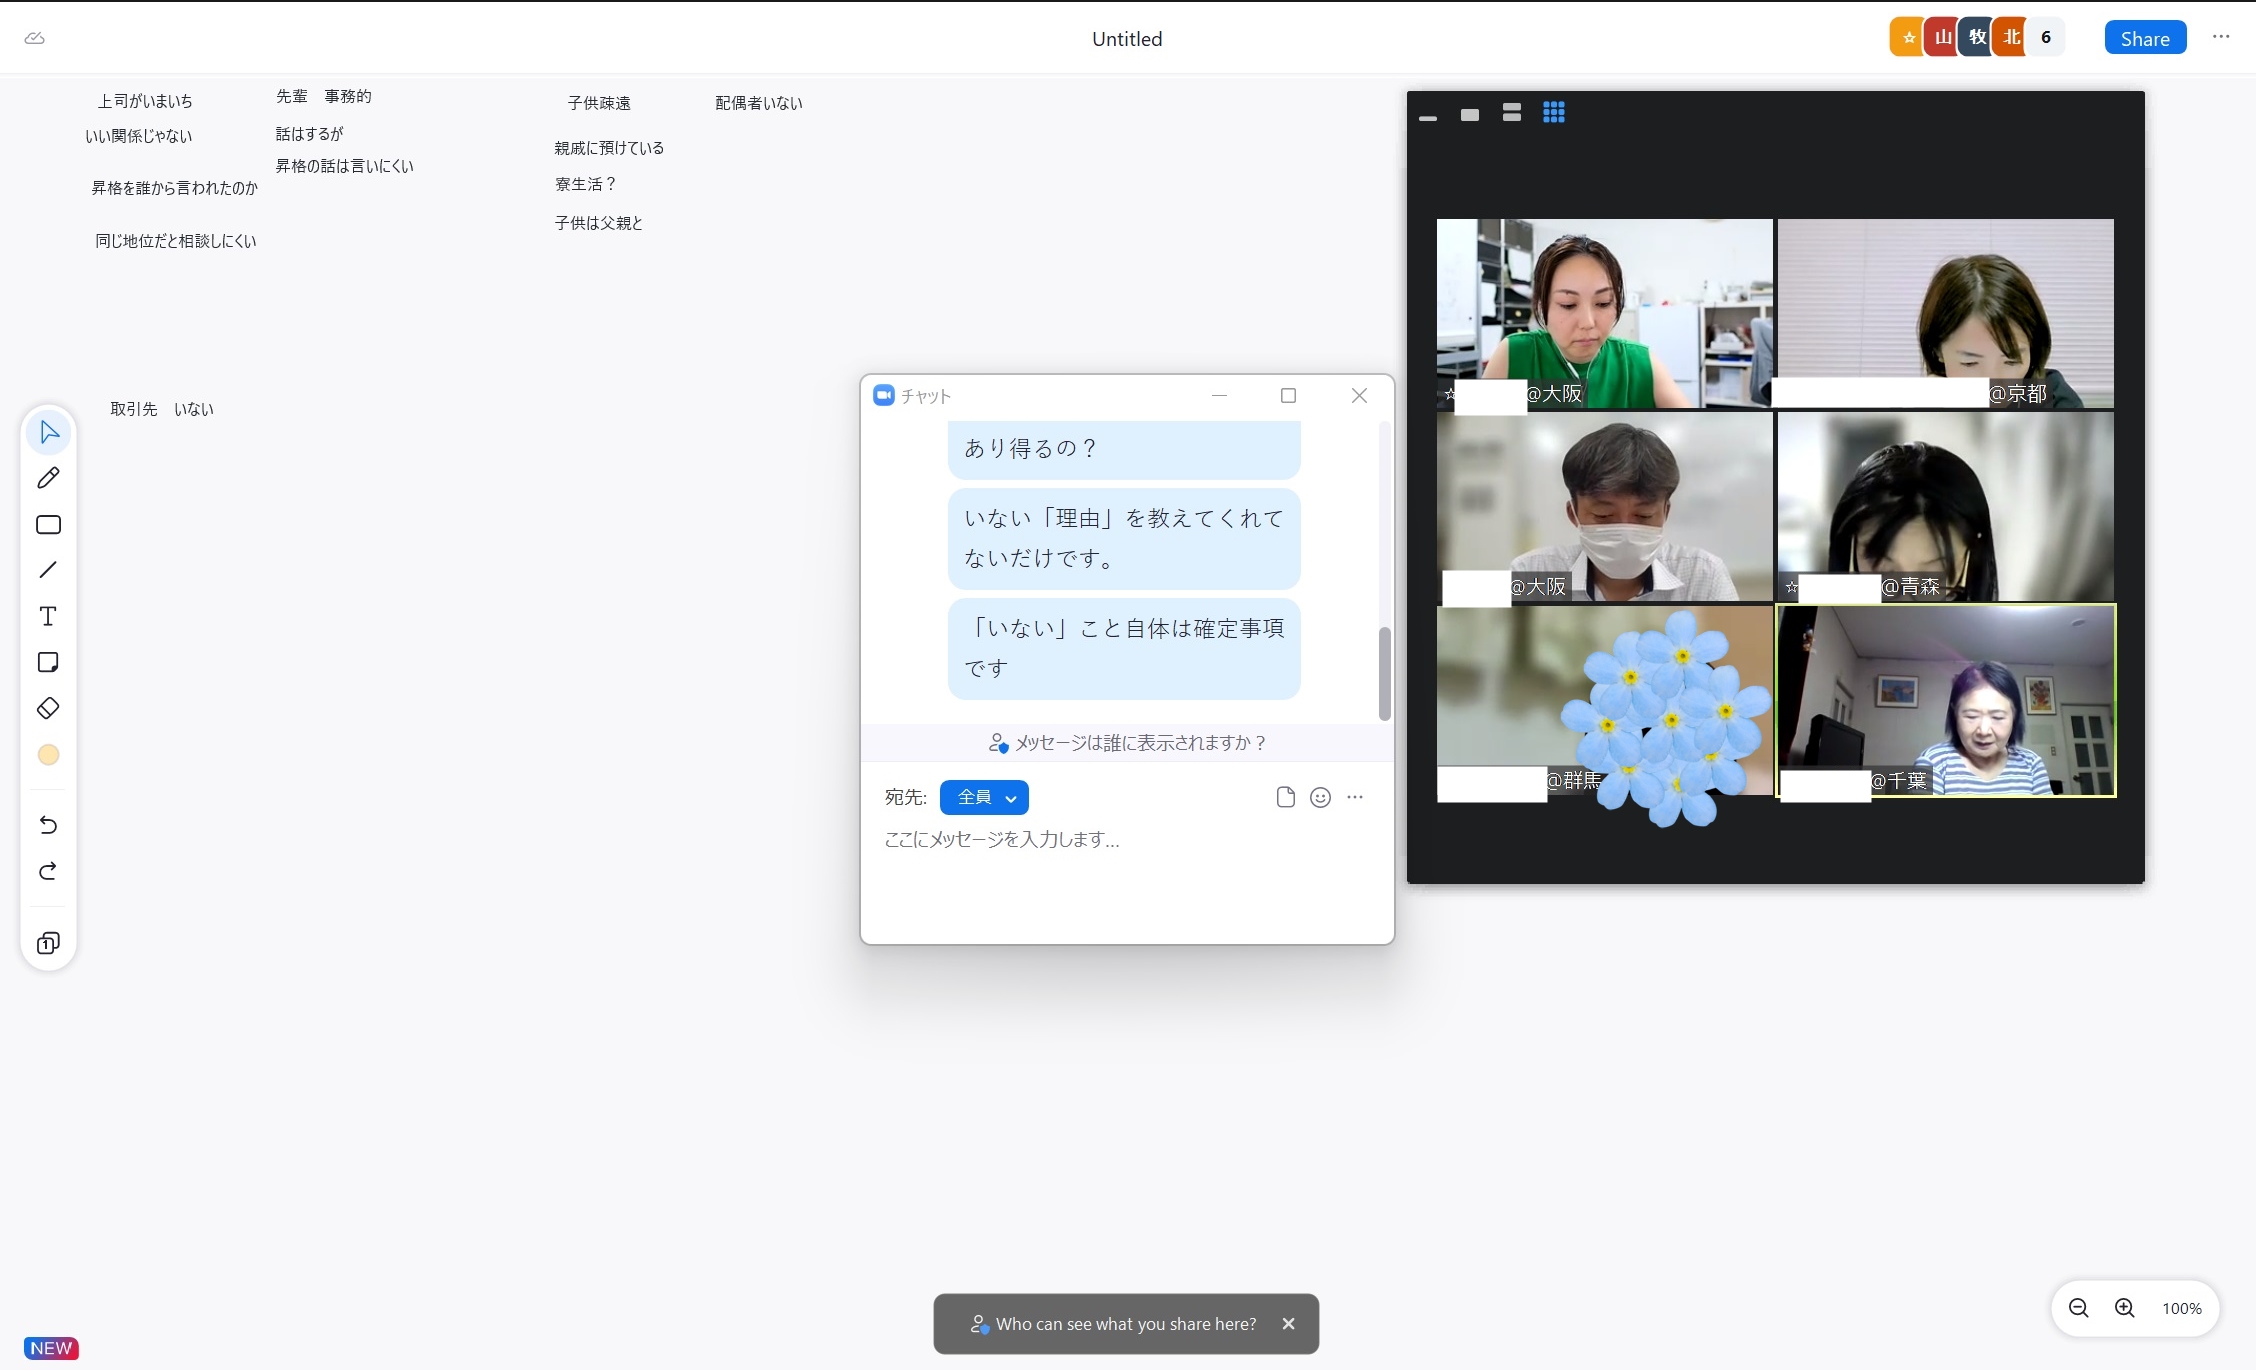This screenshot has width=2256, height=1370.
Task: Open the pages panel icon
Action: [x=48, y=943]
